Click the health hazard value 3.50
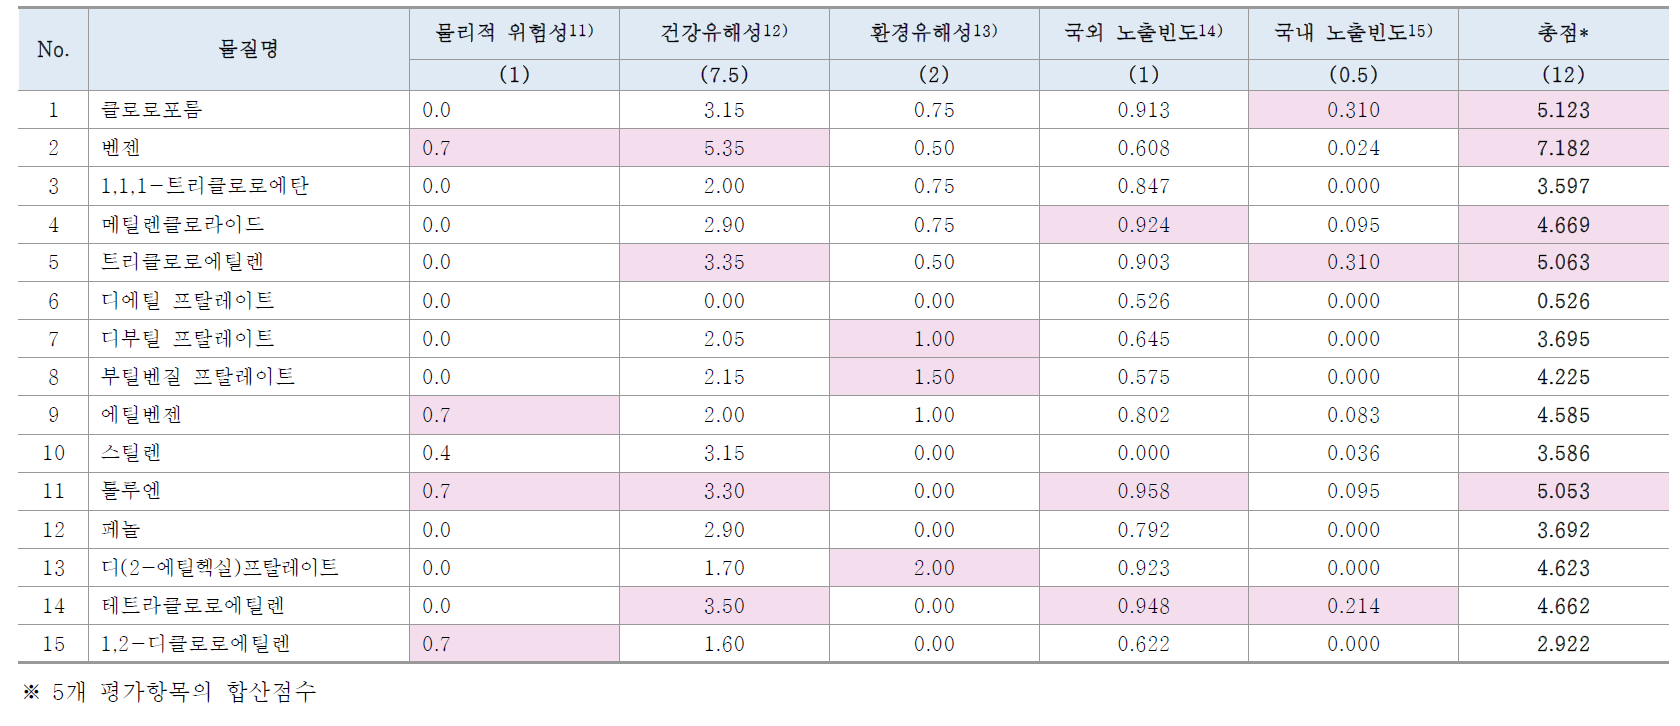Viewport: 1680px width, 726px height. (724, 606)
